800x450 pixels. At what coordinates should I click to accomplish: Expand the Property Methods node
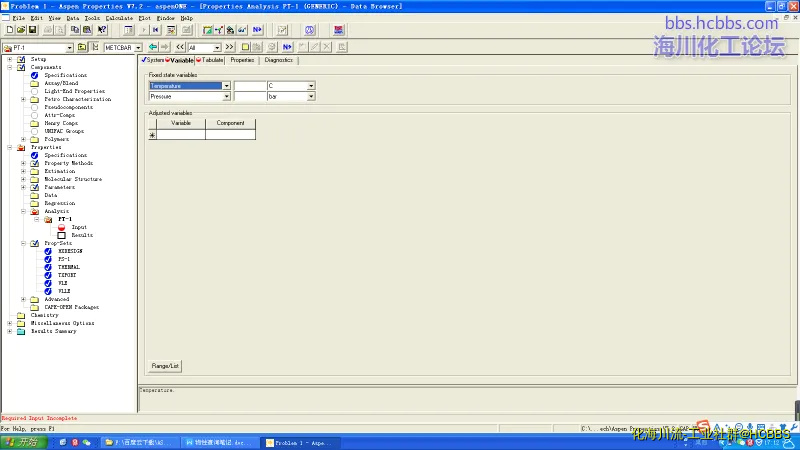[23, 163]
